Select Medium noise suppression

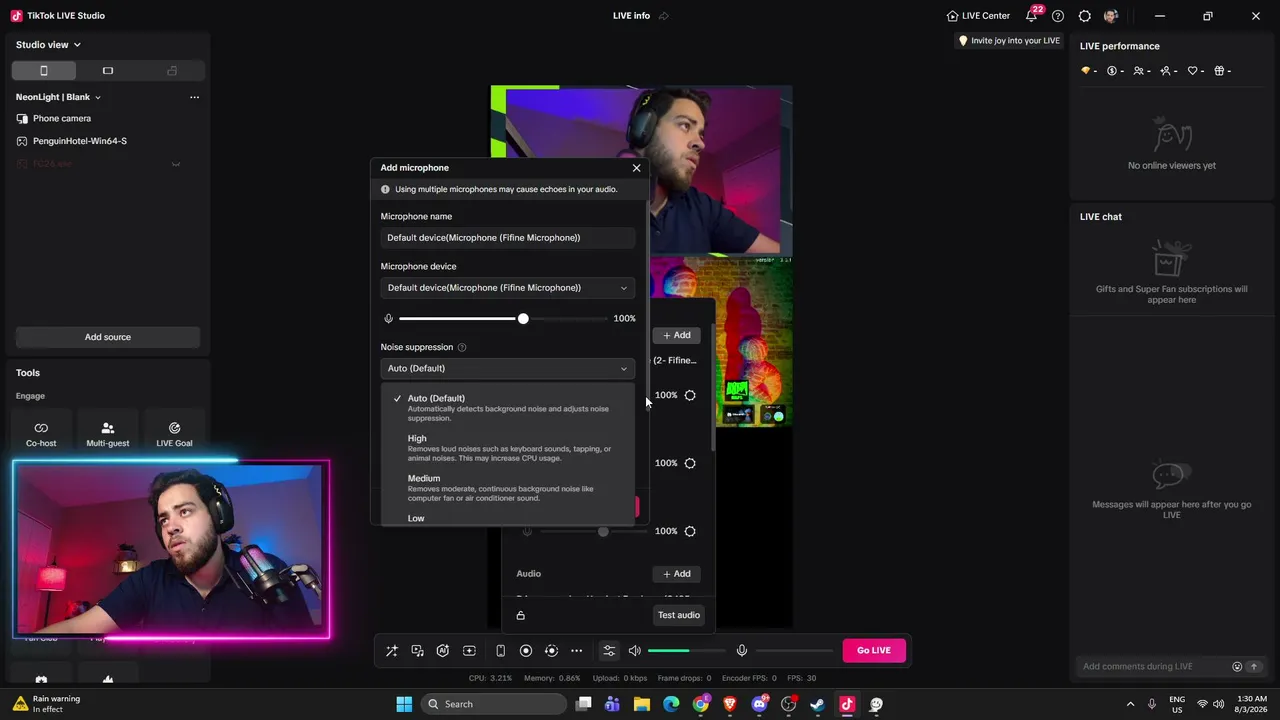coord(508,488)
